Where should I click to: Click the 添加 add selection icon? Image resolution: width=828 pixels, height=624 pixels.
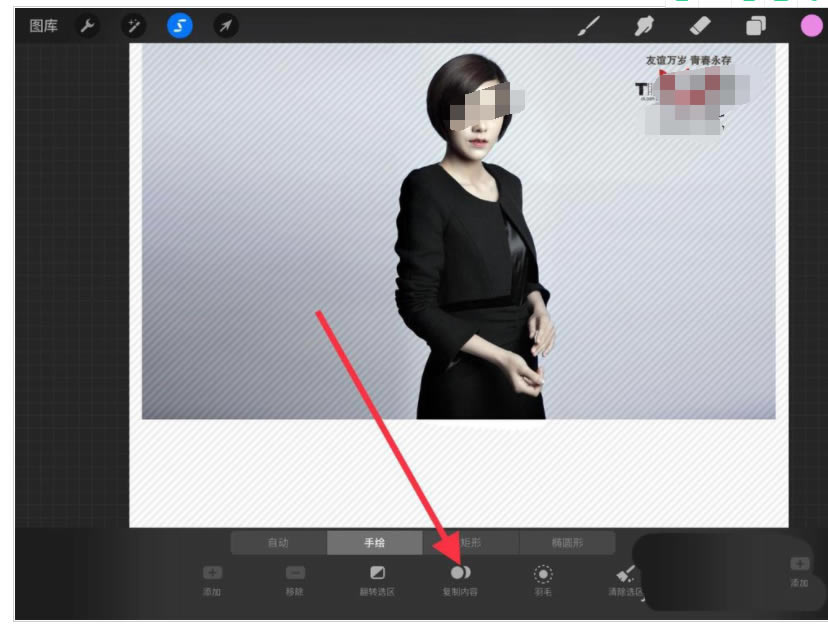click(212, 573)
